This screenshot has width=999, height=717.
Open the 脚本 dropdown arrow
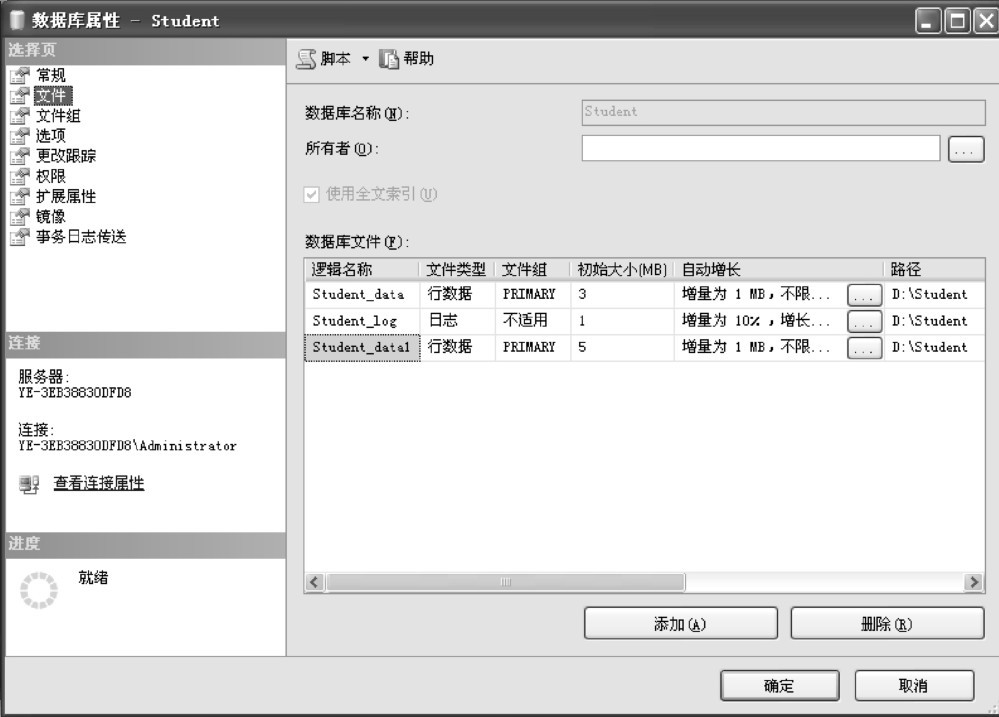pos(366,59)
